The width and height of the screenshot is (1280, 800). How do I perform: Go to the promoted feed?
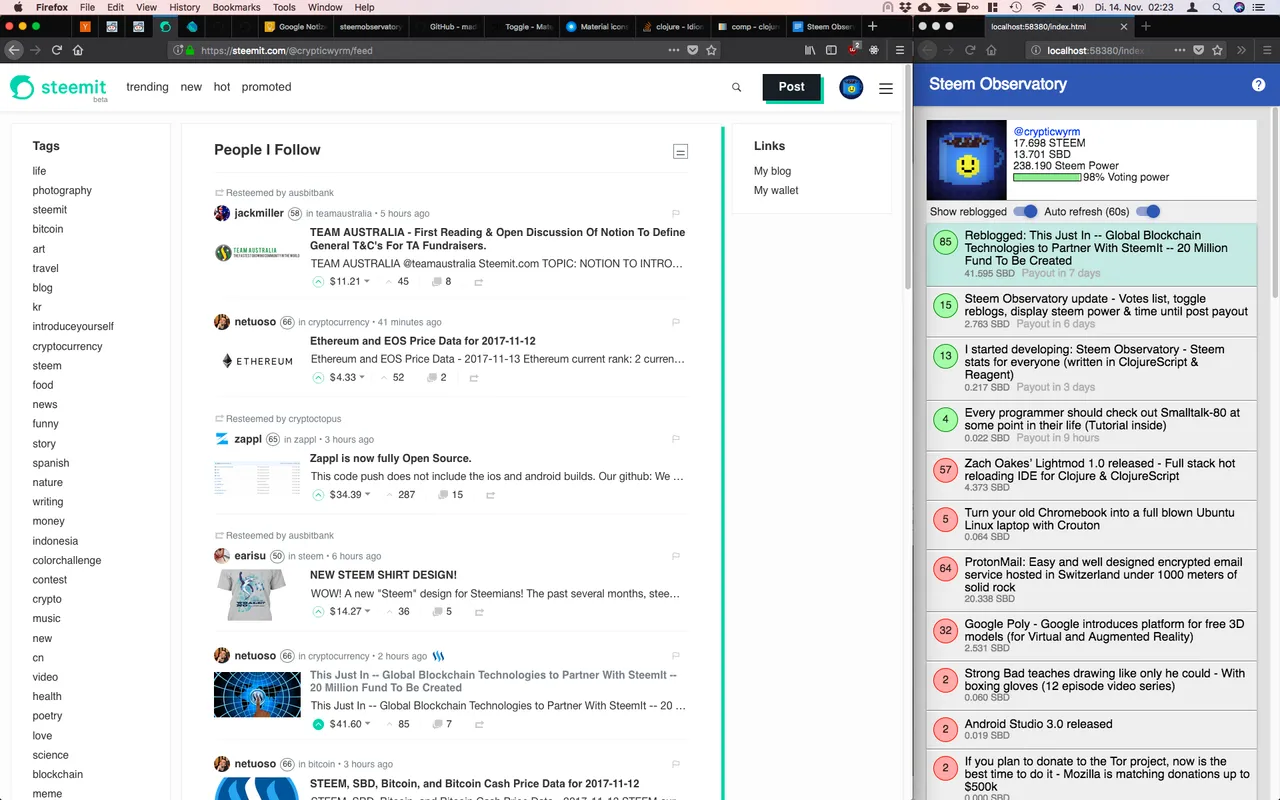[266, 87]
